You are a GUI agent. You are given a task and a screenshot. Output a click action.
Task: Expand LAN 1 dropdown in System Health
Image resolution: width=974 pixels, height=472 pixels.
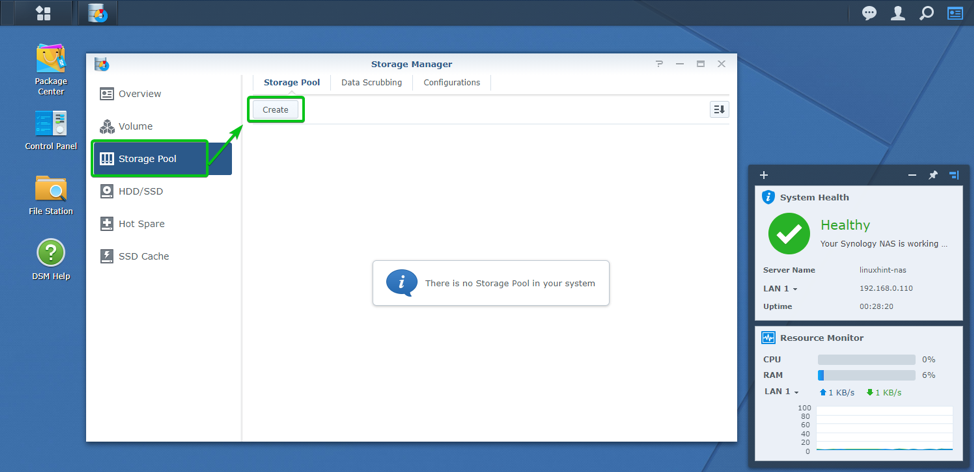coord(780,289)
